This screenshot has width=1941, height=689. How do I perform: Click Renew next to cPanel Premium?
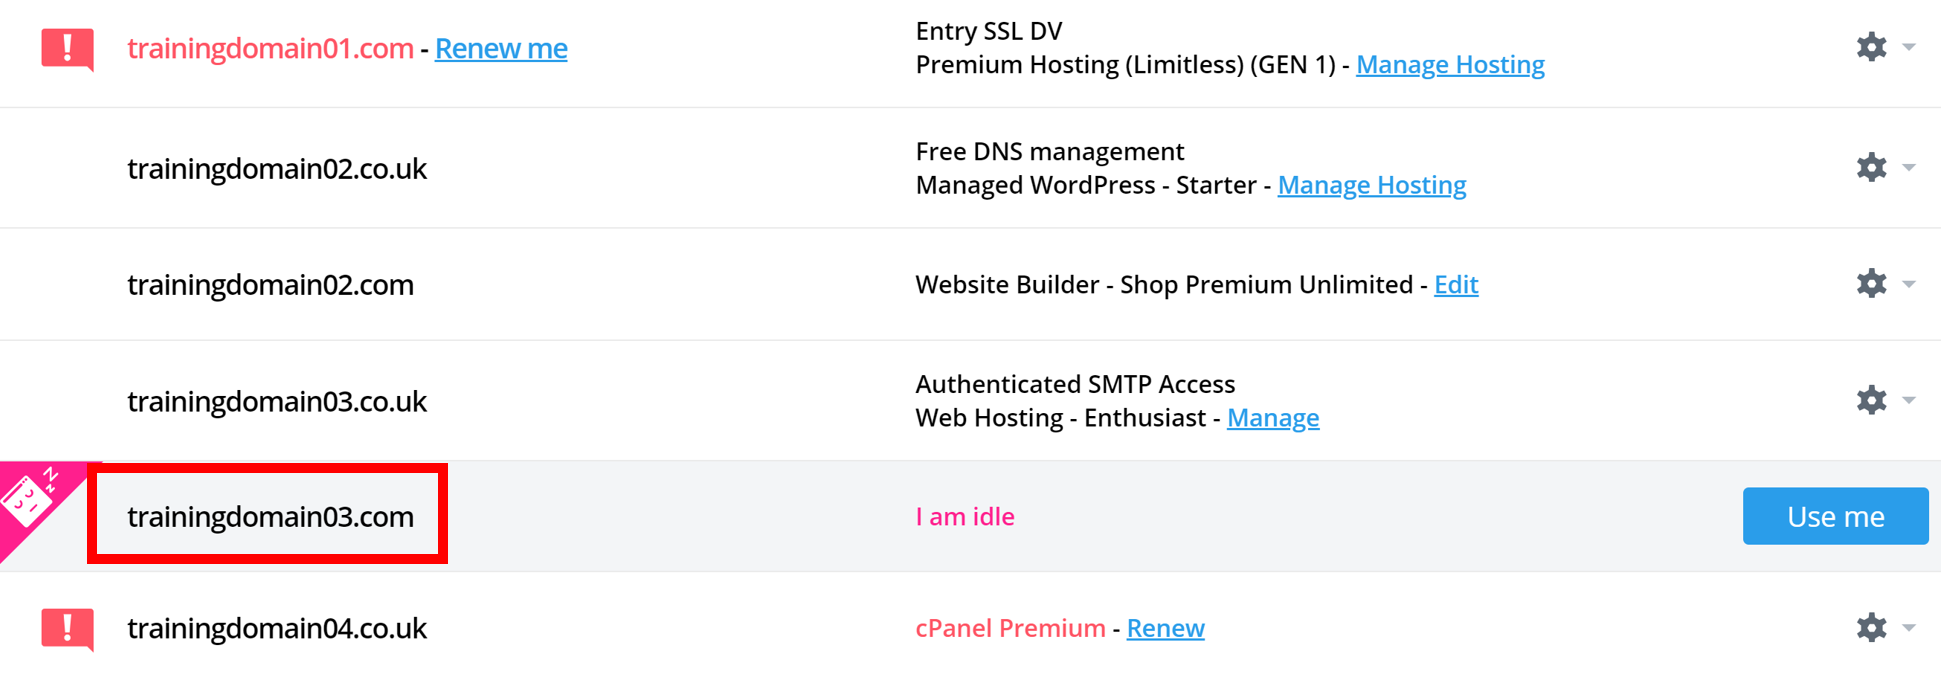1165,628
